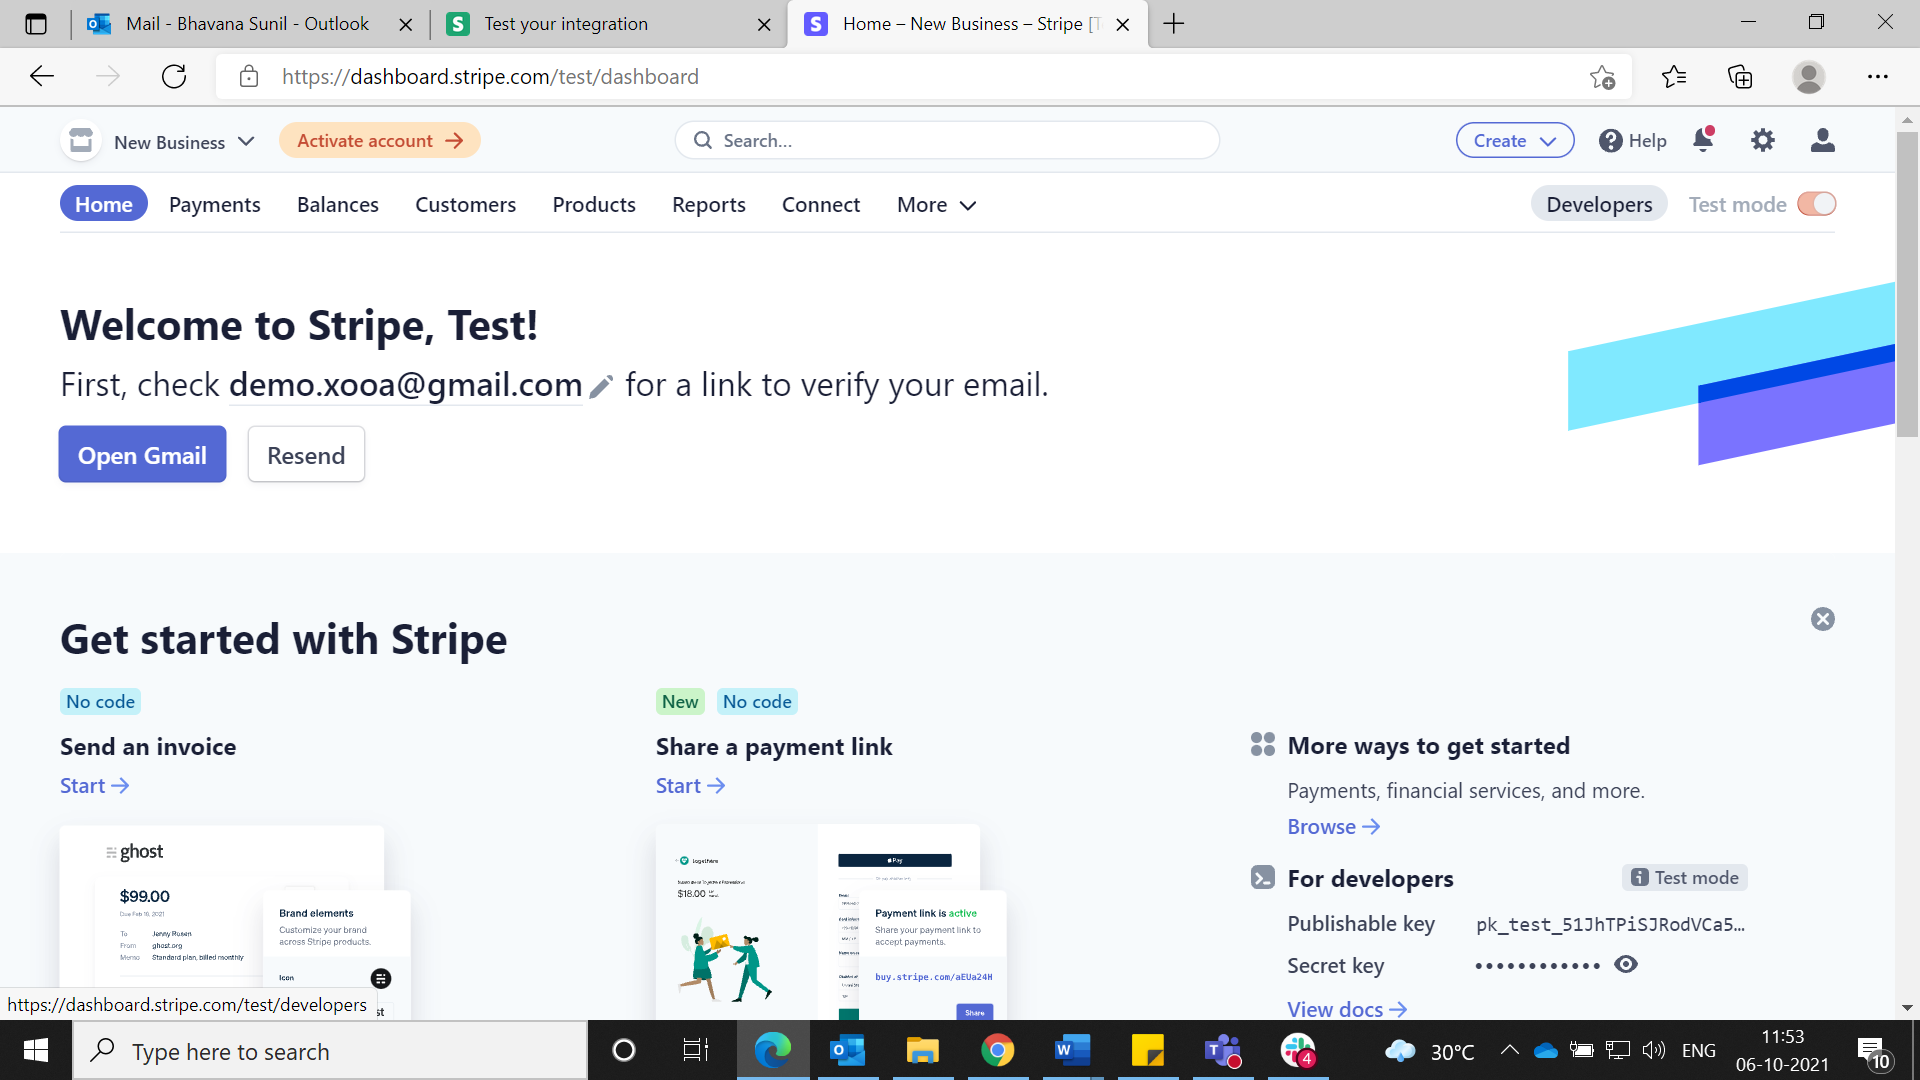Click the Windows taskbar search box

(x=330, y=1051)
